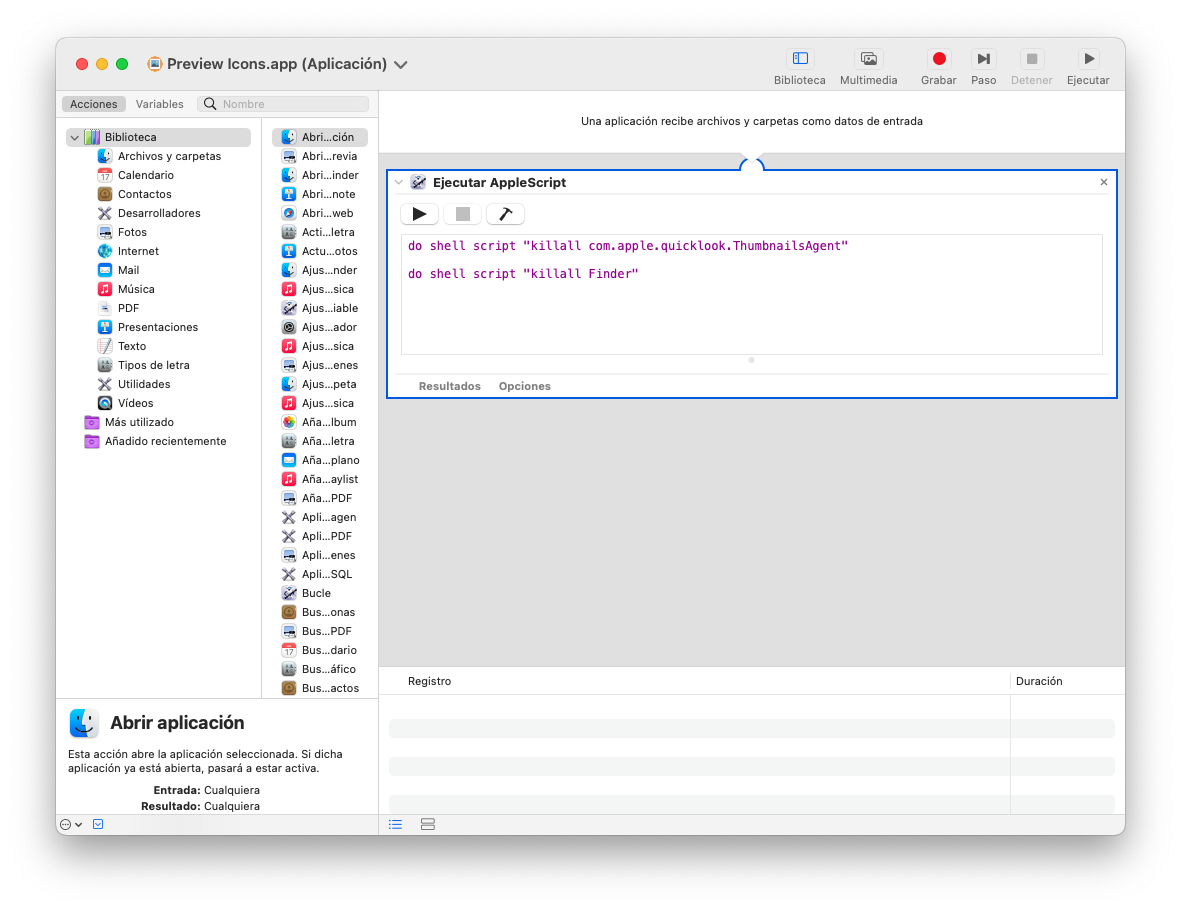
Task: Run the workflow with Ejecutar
Action: coord(1088,67)
